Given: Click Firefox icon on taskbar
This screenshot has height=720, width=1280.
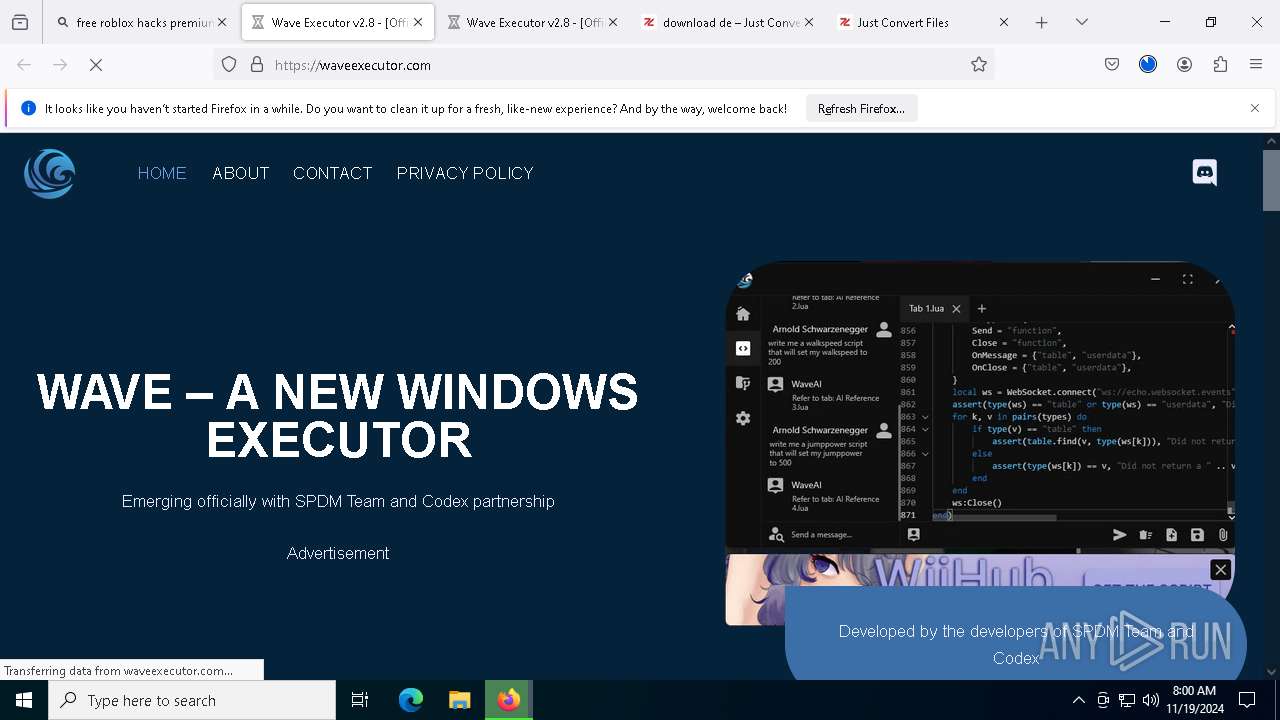Looking at the screenshot, I should tap(509, 700).
